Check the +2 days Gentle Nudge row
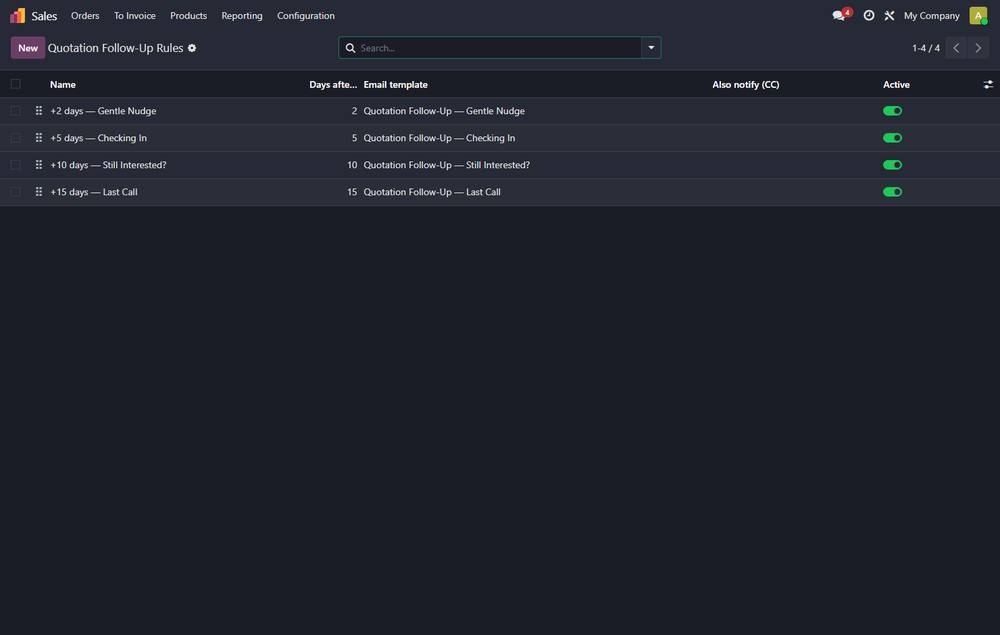Screen dimensions: 1000x635 (16, 111)
